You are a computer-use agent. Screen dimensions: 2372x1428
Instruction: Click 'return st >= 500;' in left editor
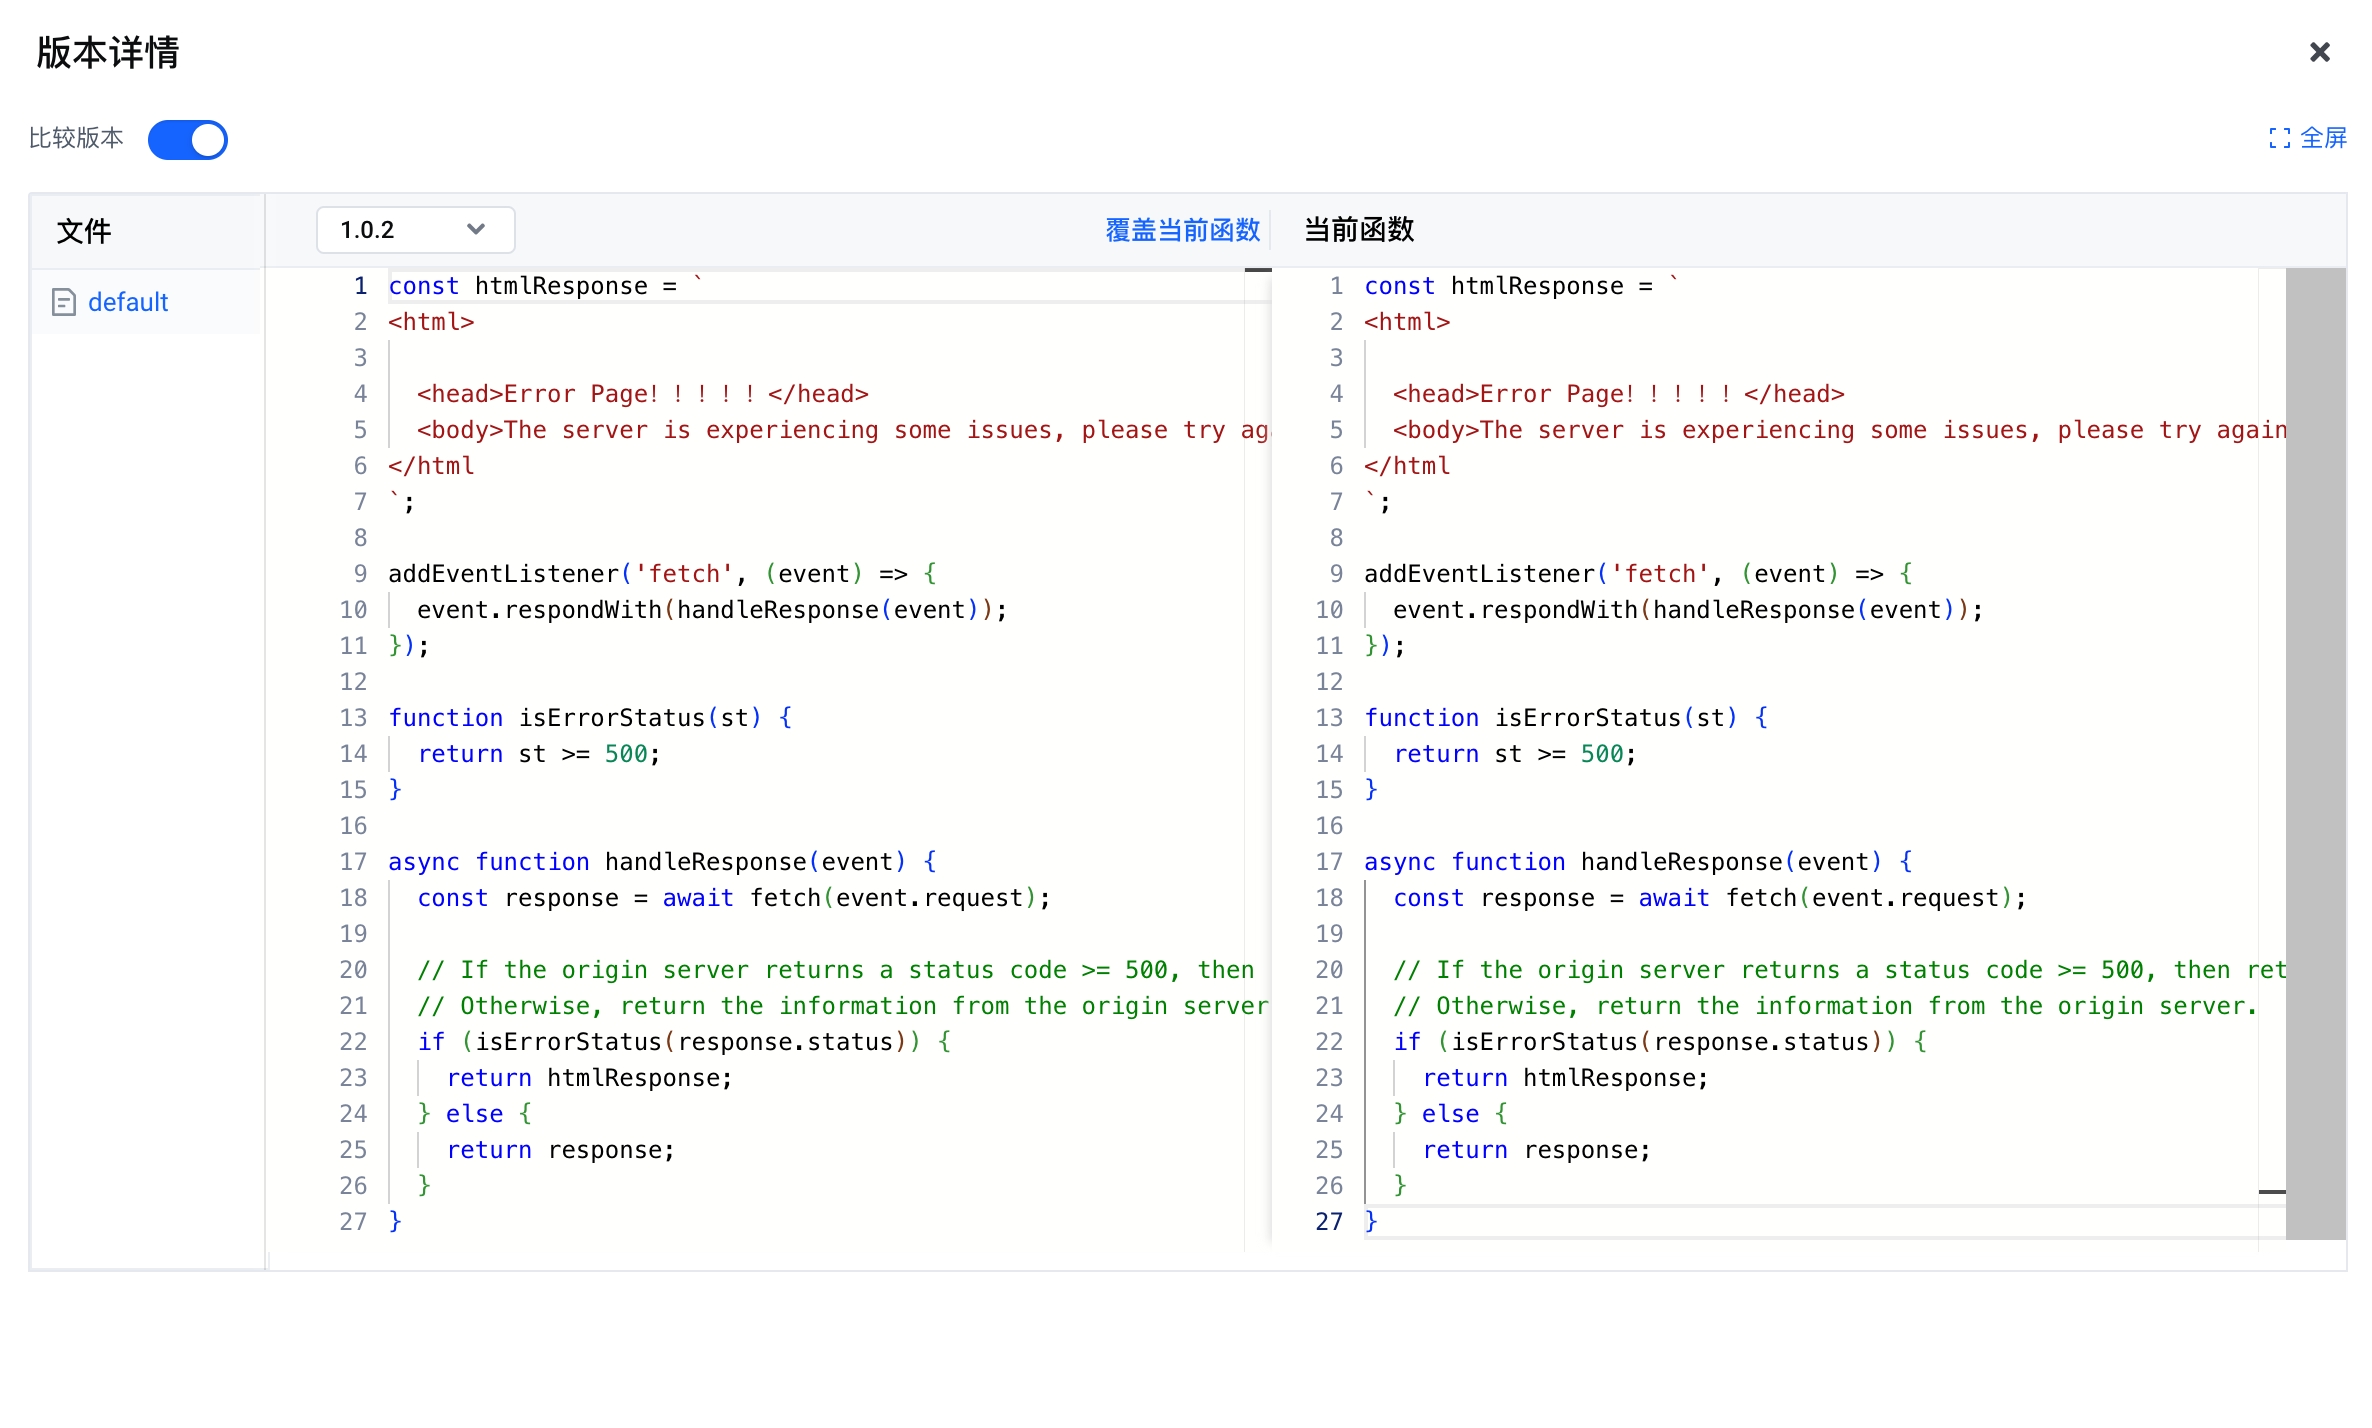[x=539, y=754]
